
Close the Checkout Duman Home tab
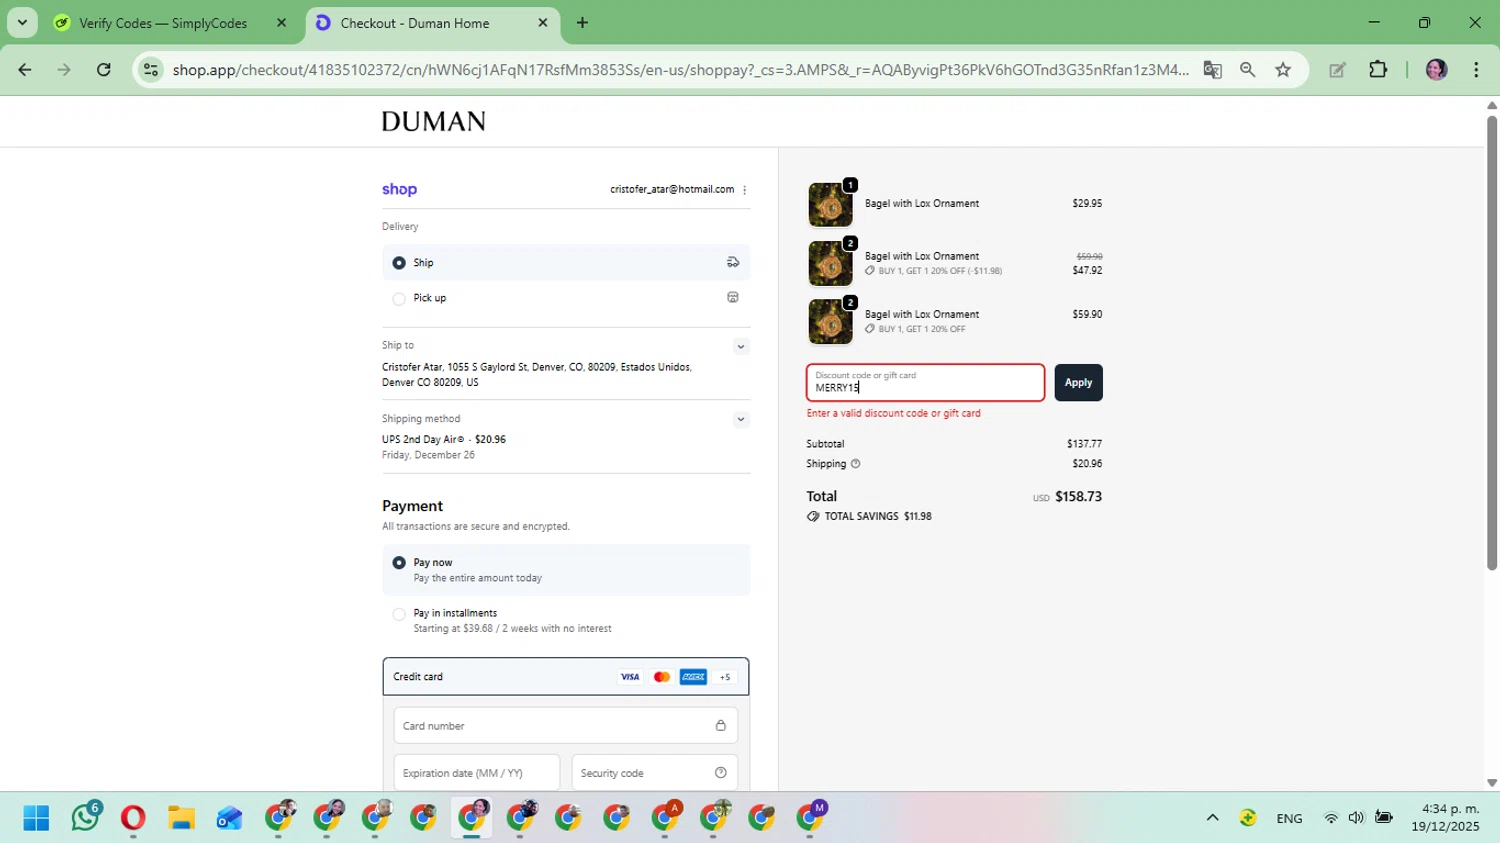[x=543, y=23]
